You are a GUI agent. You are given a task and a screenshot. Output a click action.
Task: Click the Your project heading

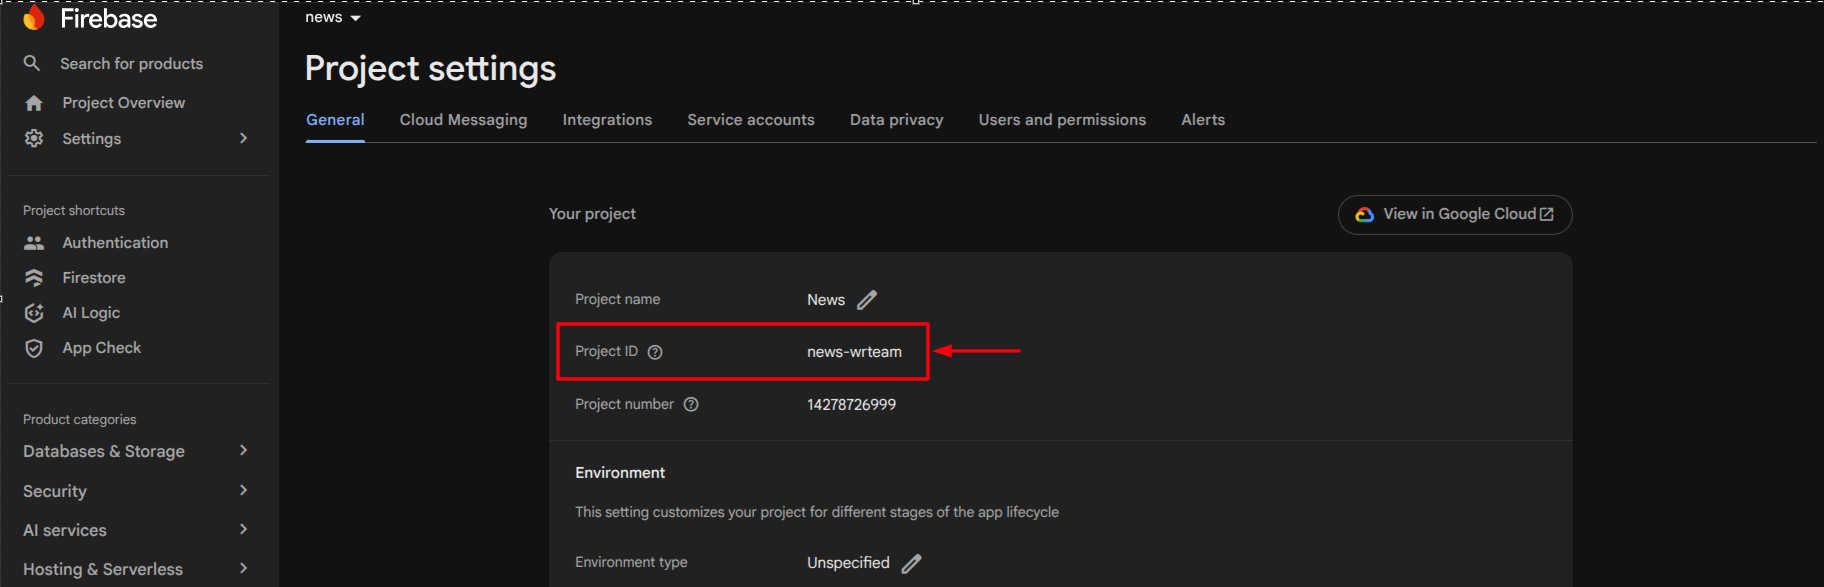tap(592, 214)
